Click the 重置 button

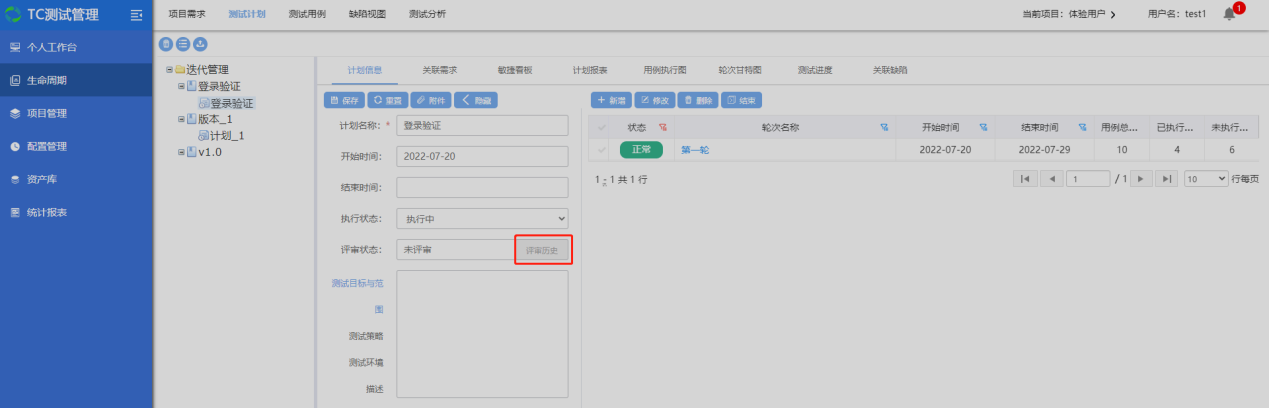tap(386, 100)
